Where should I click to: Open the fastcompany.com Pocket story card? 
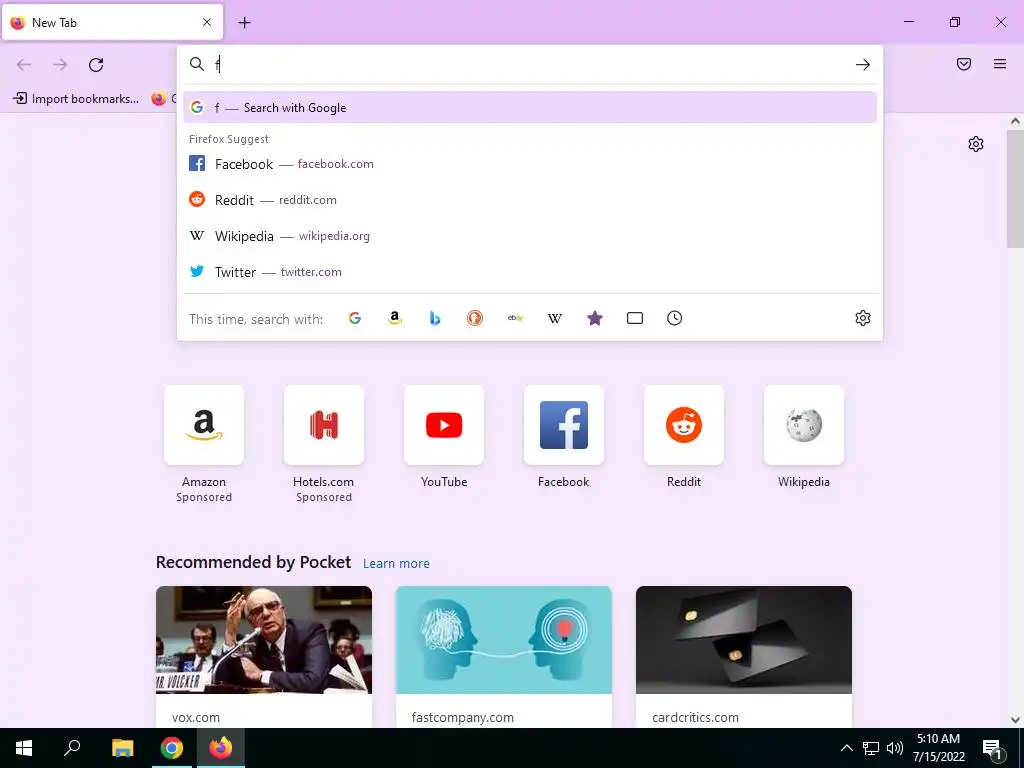click(x=504, y=656)
